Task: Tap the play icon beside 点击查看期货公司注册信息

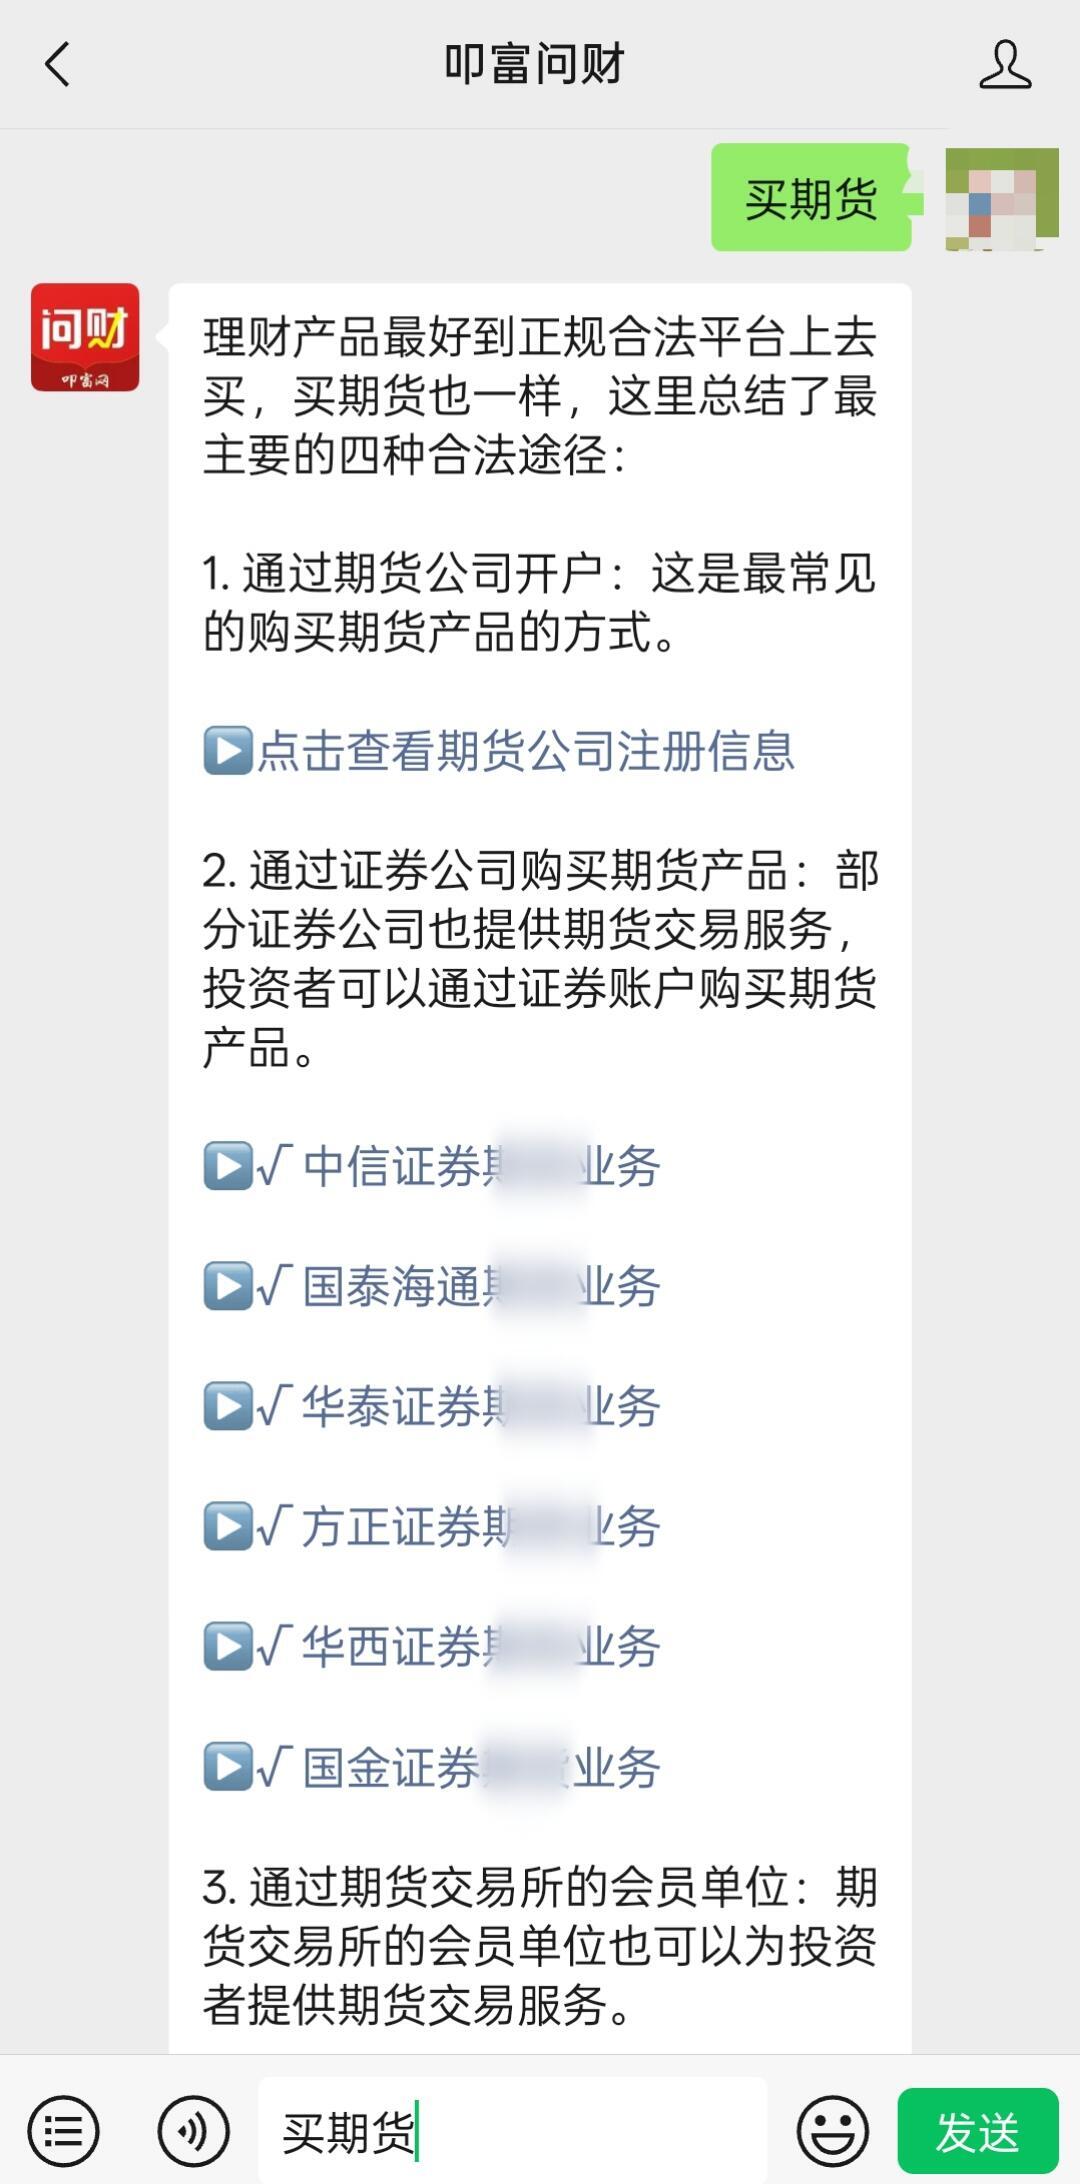Action: coord(227,751)
